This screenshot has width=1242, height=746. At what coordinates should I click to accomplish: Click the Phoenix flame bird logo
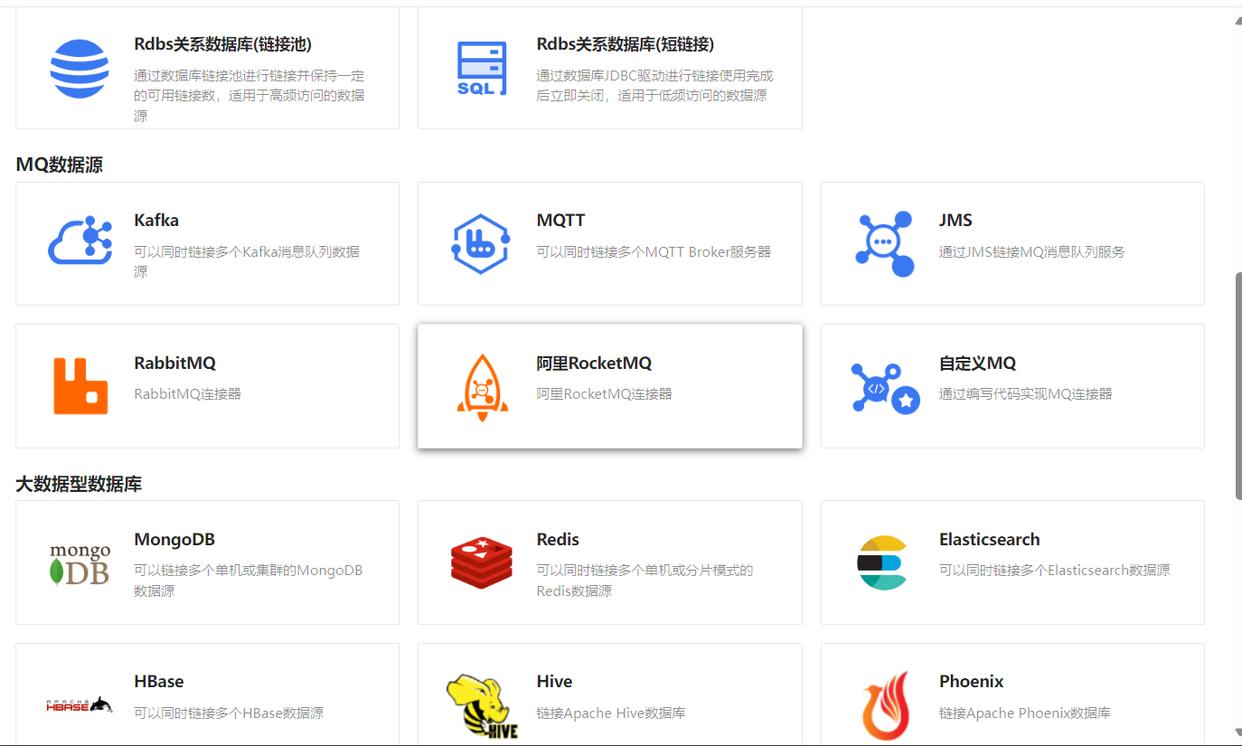(886, 705)
